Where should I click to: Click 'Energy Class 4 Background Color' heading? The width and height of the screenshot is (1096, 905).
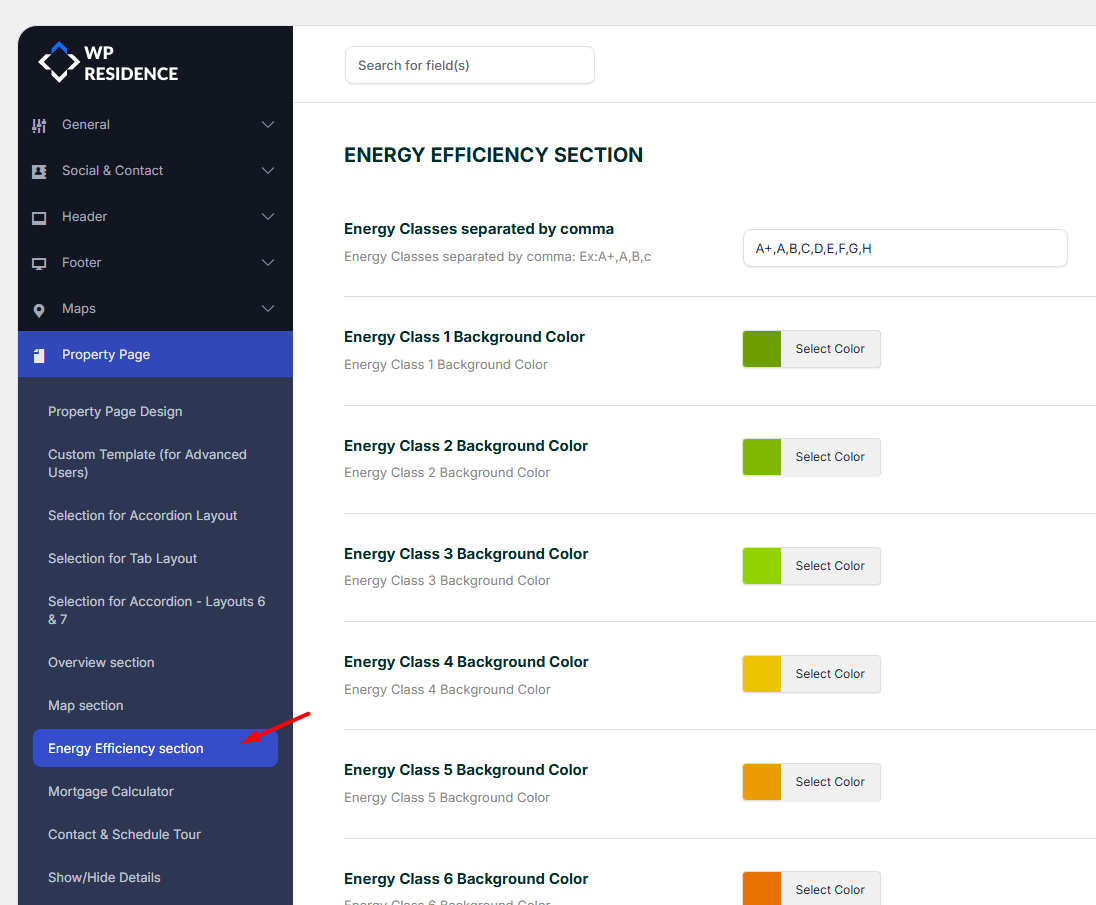coord(466,662)
